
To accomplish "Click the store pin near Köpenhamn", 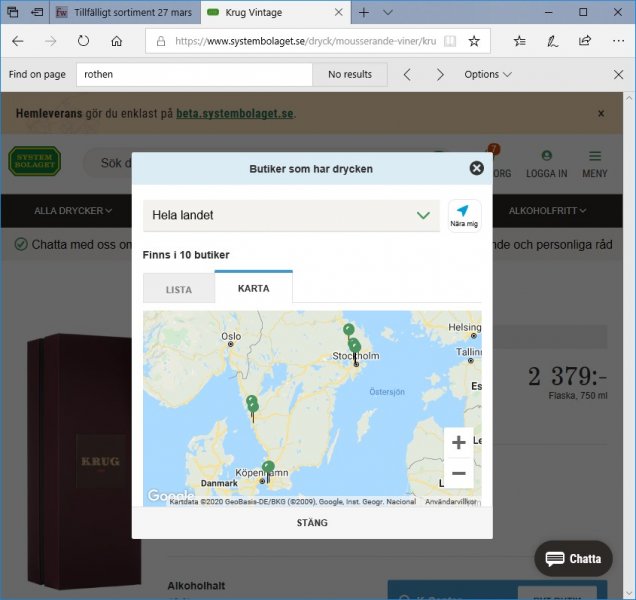I will (268, 468).
